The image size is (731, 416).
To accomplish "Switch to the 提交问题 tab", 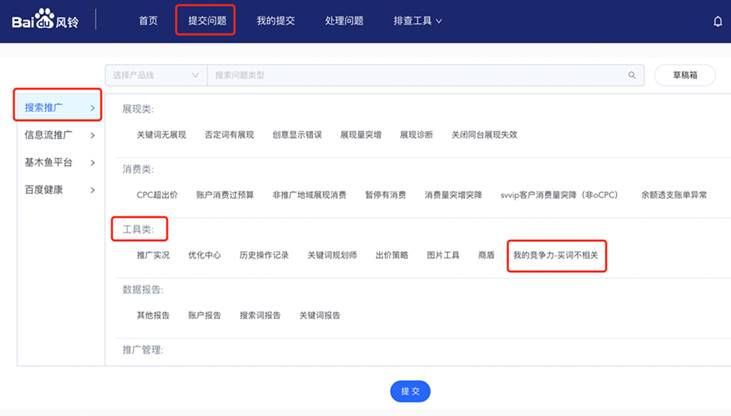I will [205, 21].
